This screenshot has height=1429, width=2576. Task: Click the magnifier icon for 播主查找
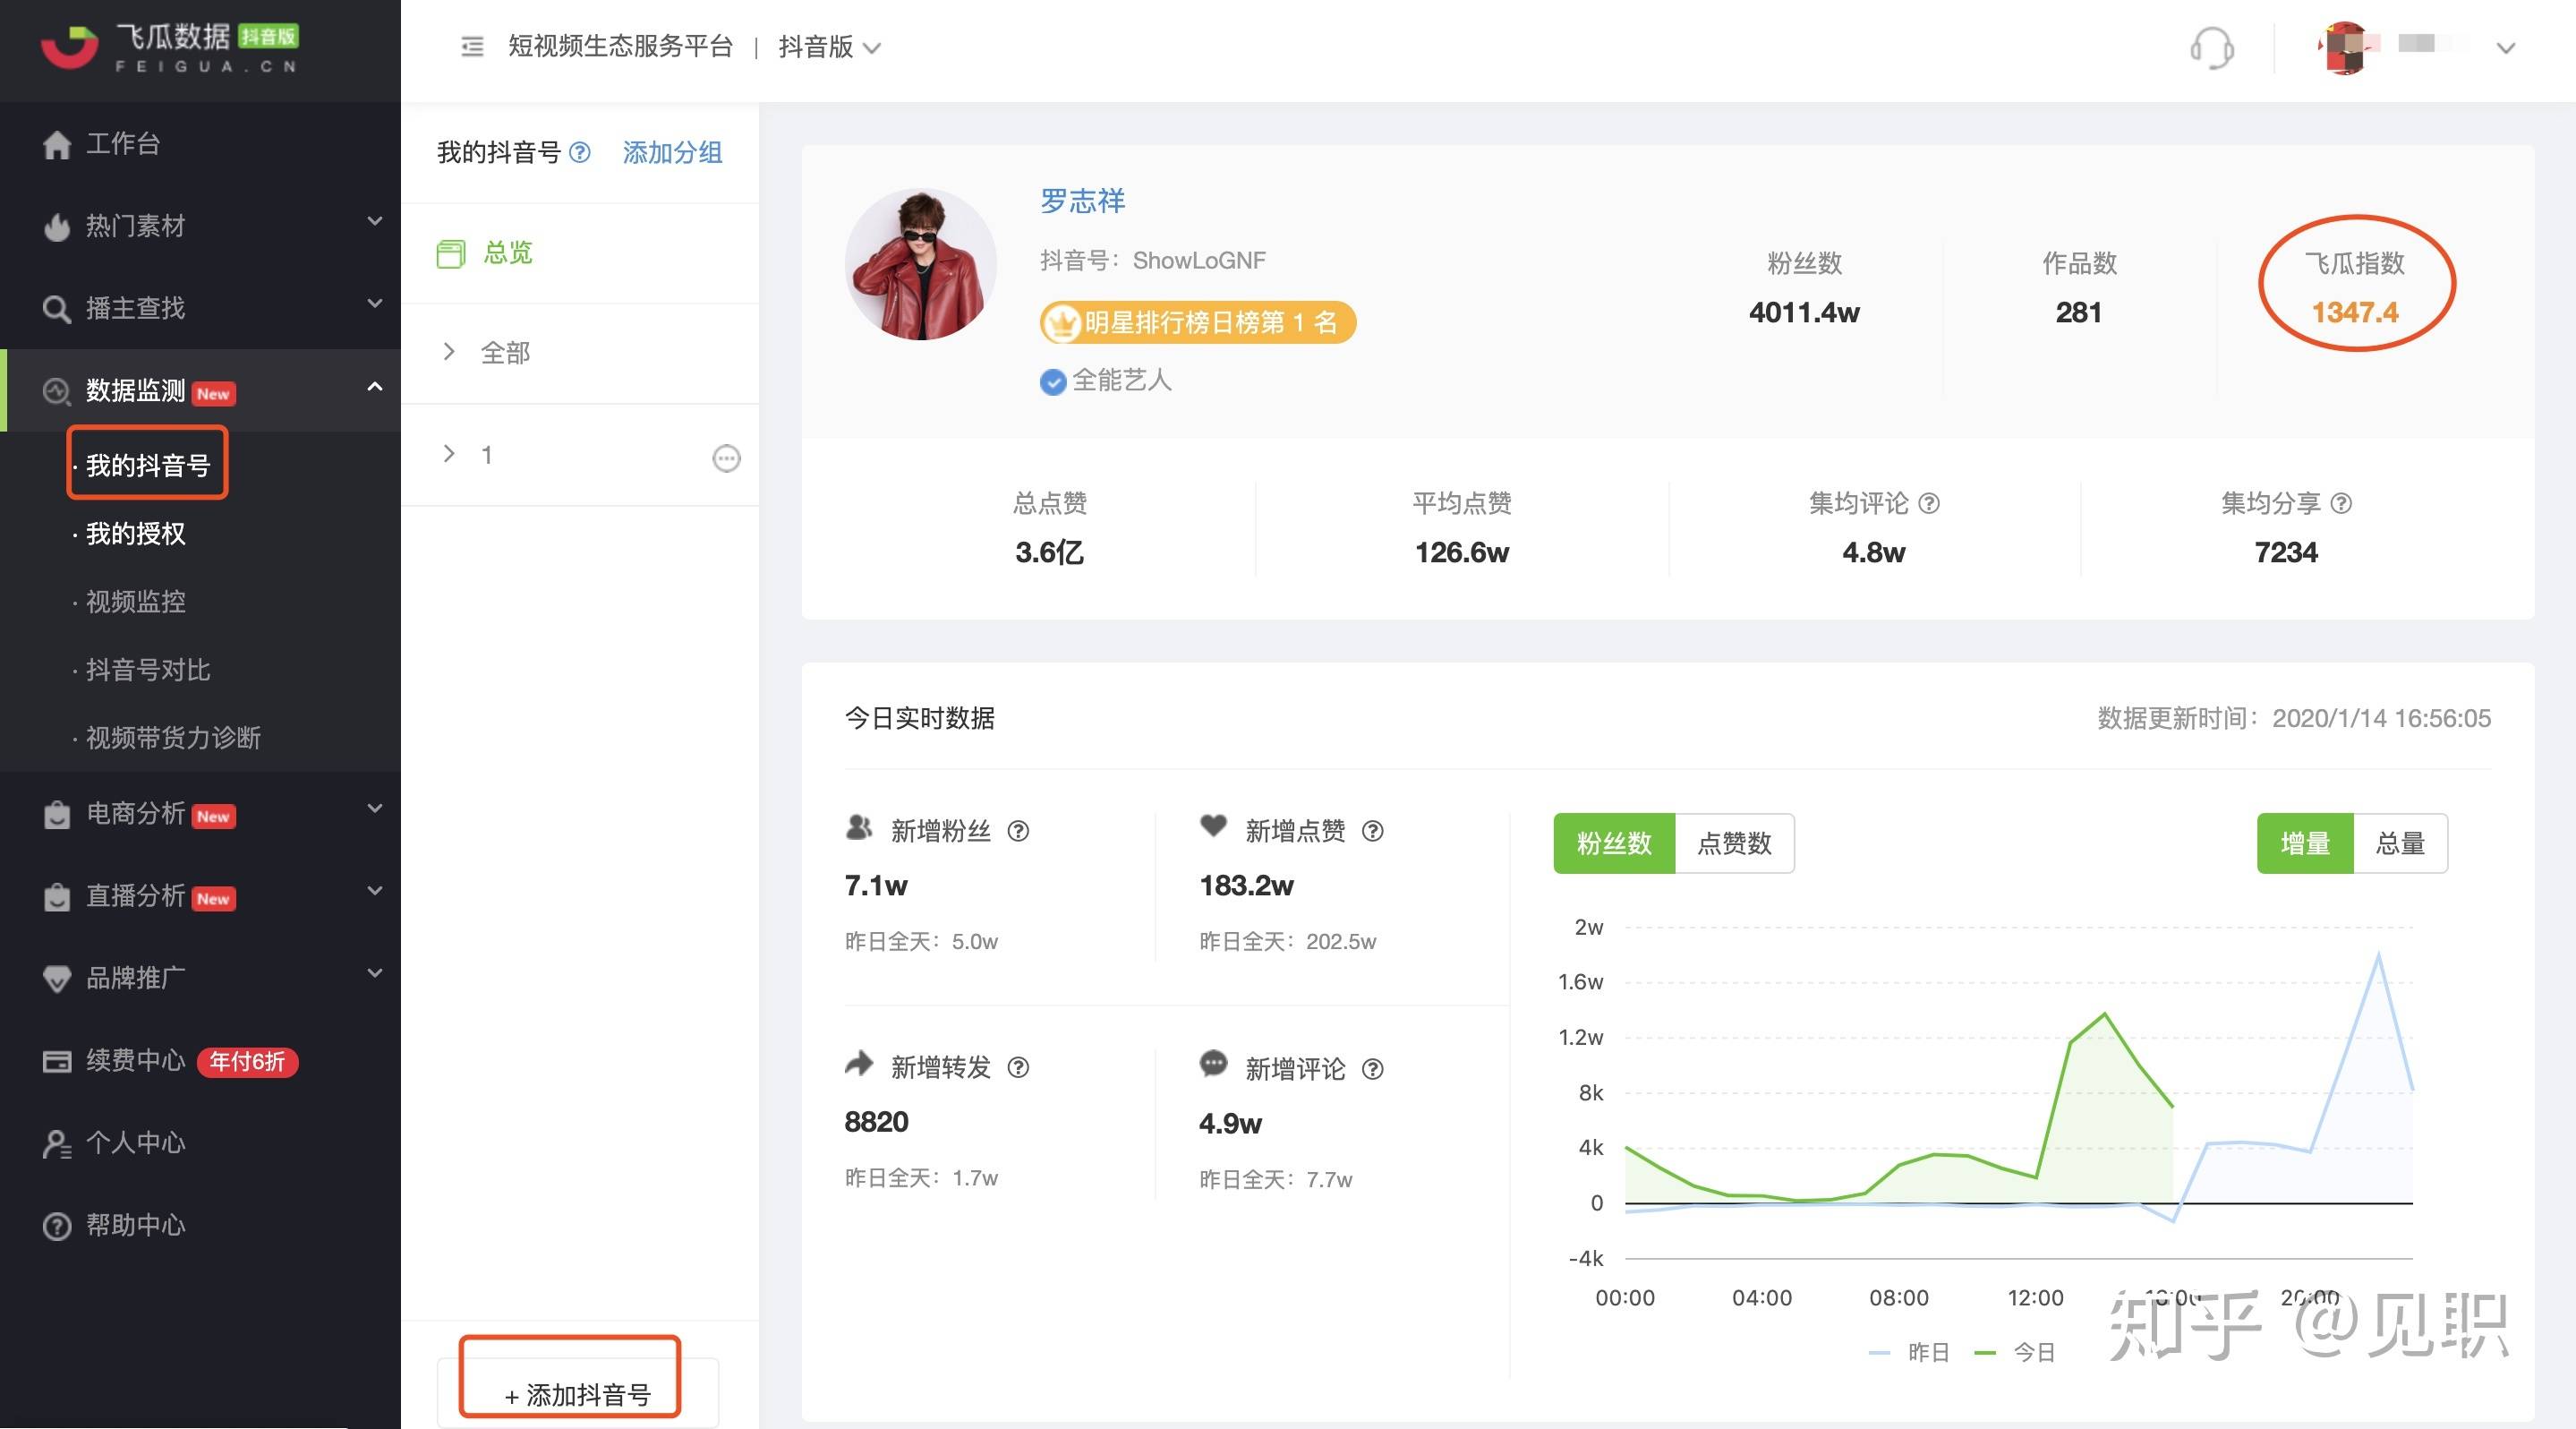coord(57,309)
